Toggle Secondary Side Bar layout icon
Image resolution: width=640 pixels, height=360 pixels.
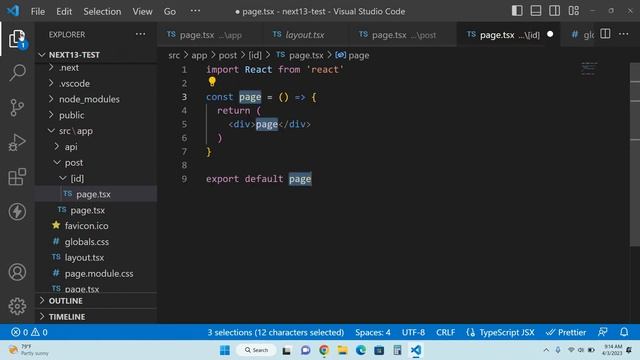pyautogui.click(x=554, y=11)
